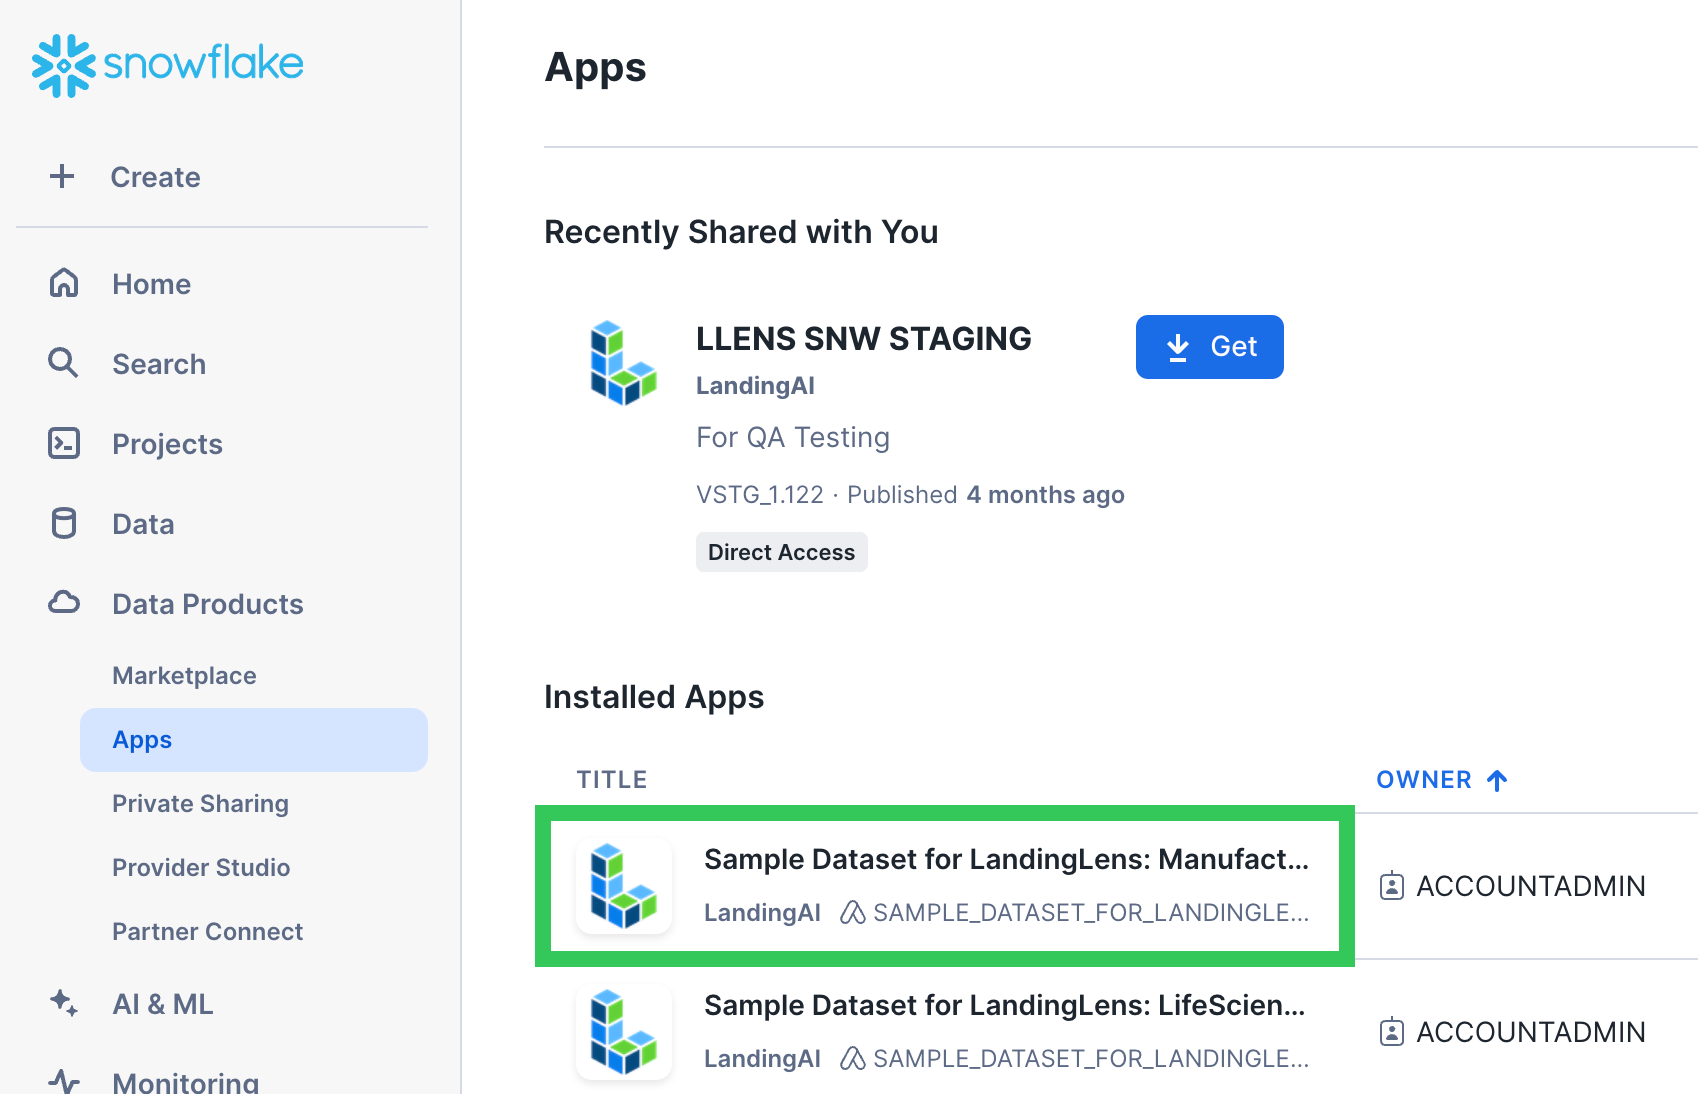Click the Home house icon
The height and width of the screenshot is (1094, 1698).
point(64,284)
